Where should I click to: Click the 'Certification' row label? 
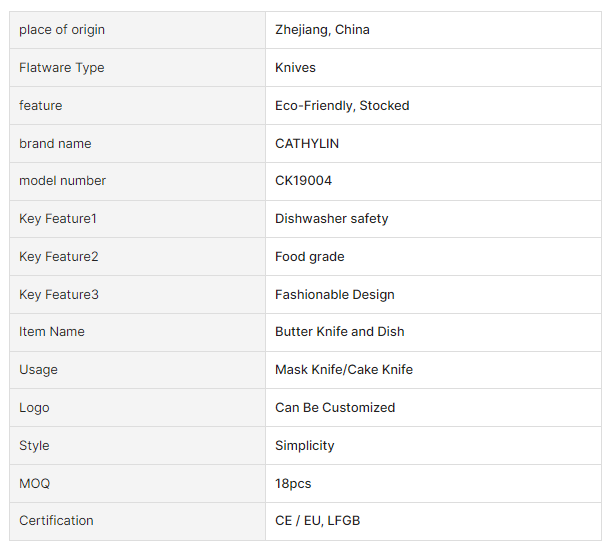click(56, 521)
